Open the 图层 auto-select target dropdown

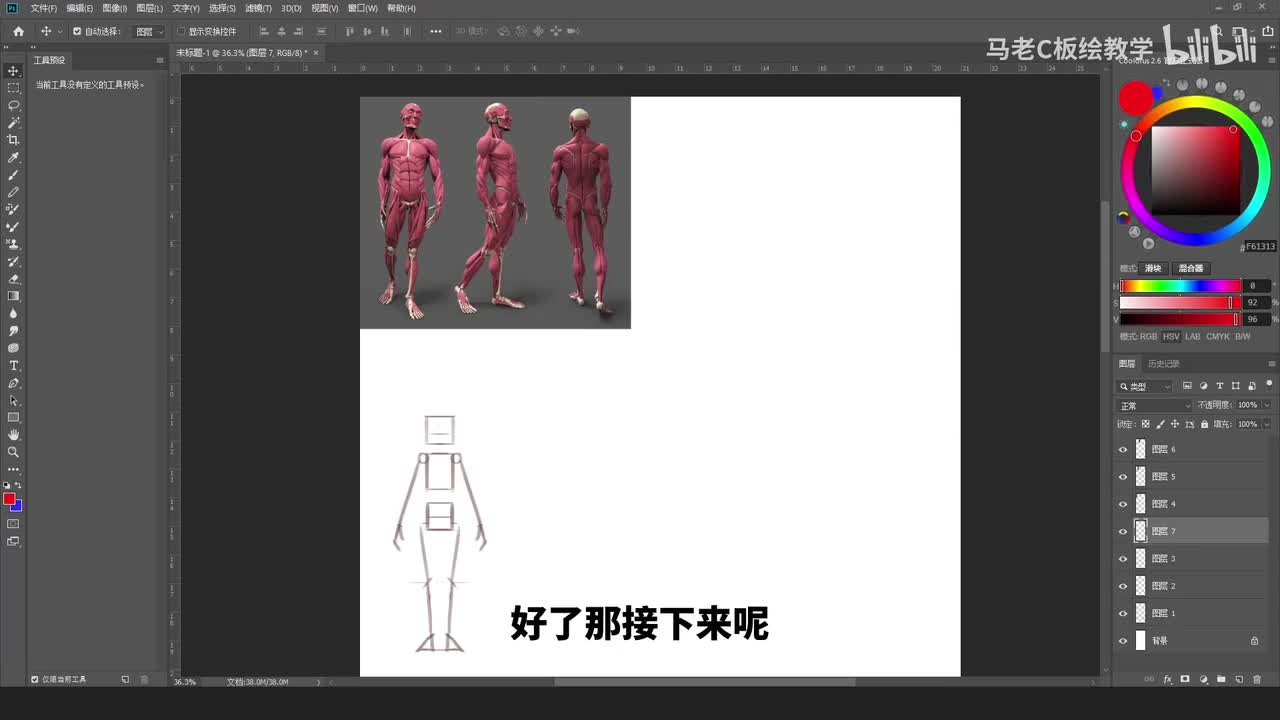pos(149,31)
